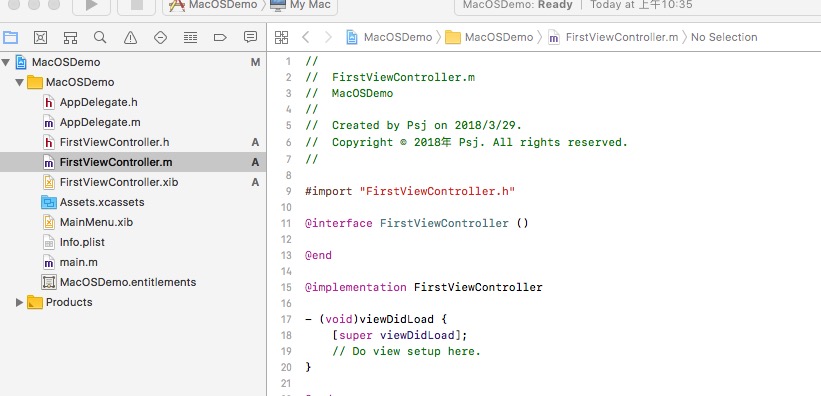The height and width of the screenshot is (396, 821).
Task: Click line number 17 in gutter
Action: pos(286,319)
